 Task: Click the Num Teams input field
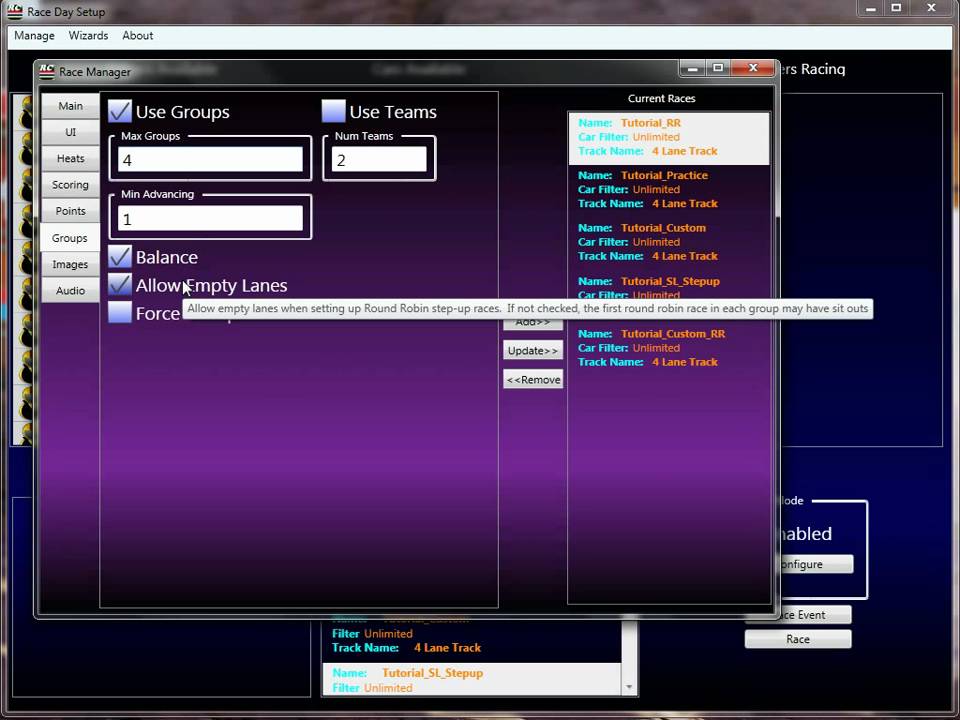pyautogui.click(x=380, y=160)
